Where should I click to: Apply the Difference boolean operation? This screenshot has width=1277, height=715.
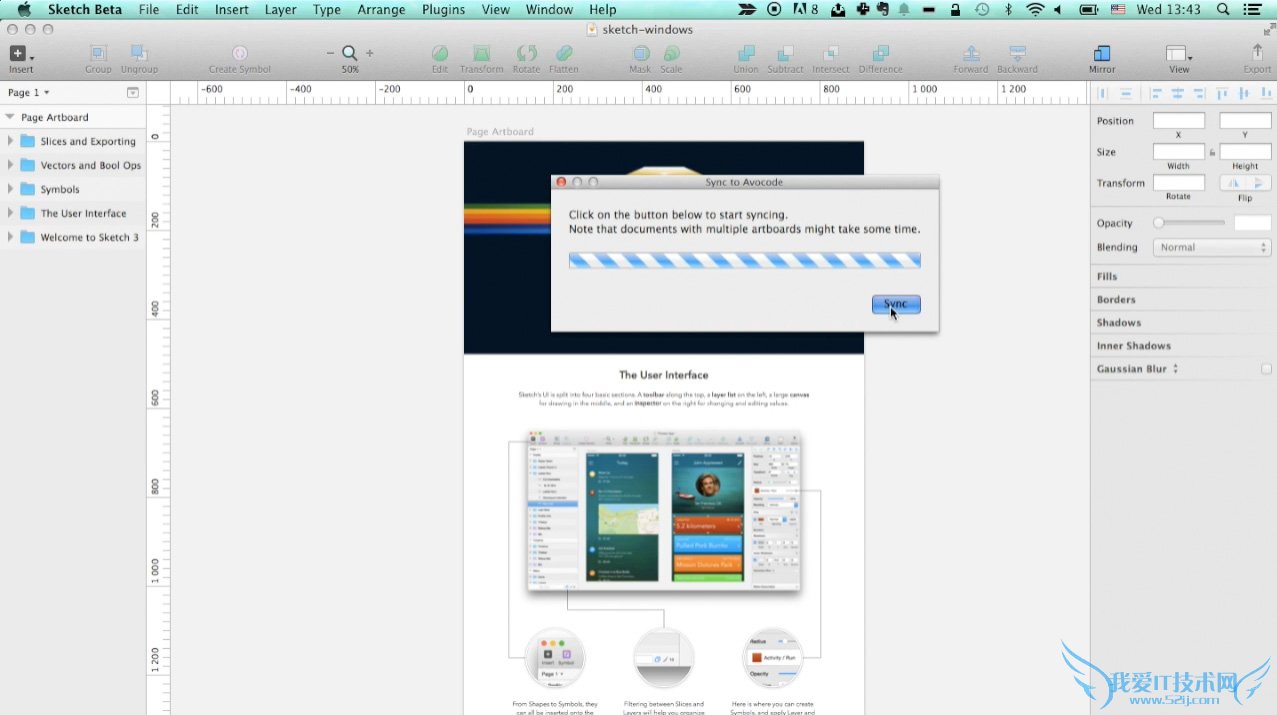880,53
